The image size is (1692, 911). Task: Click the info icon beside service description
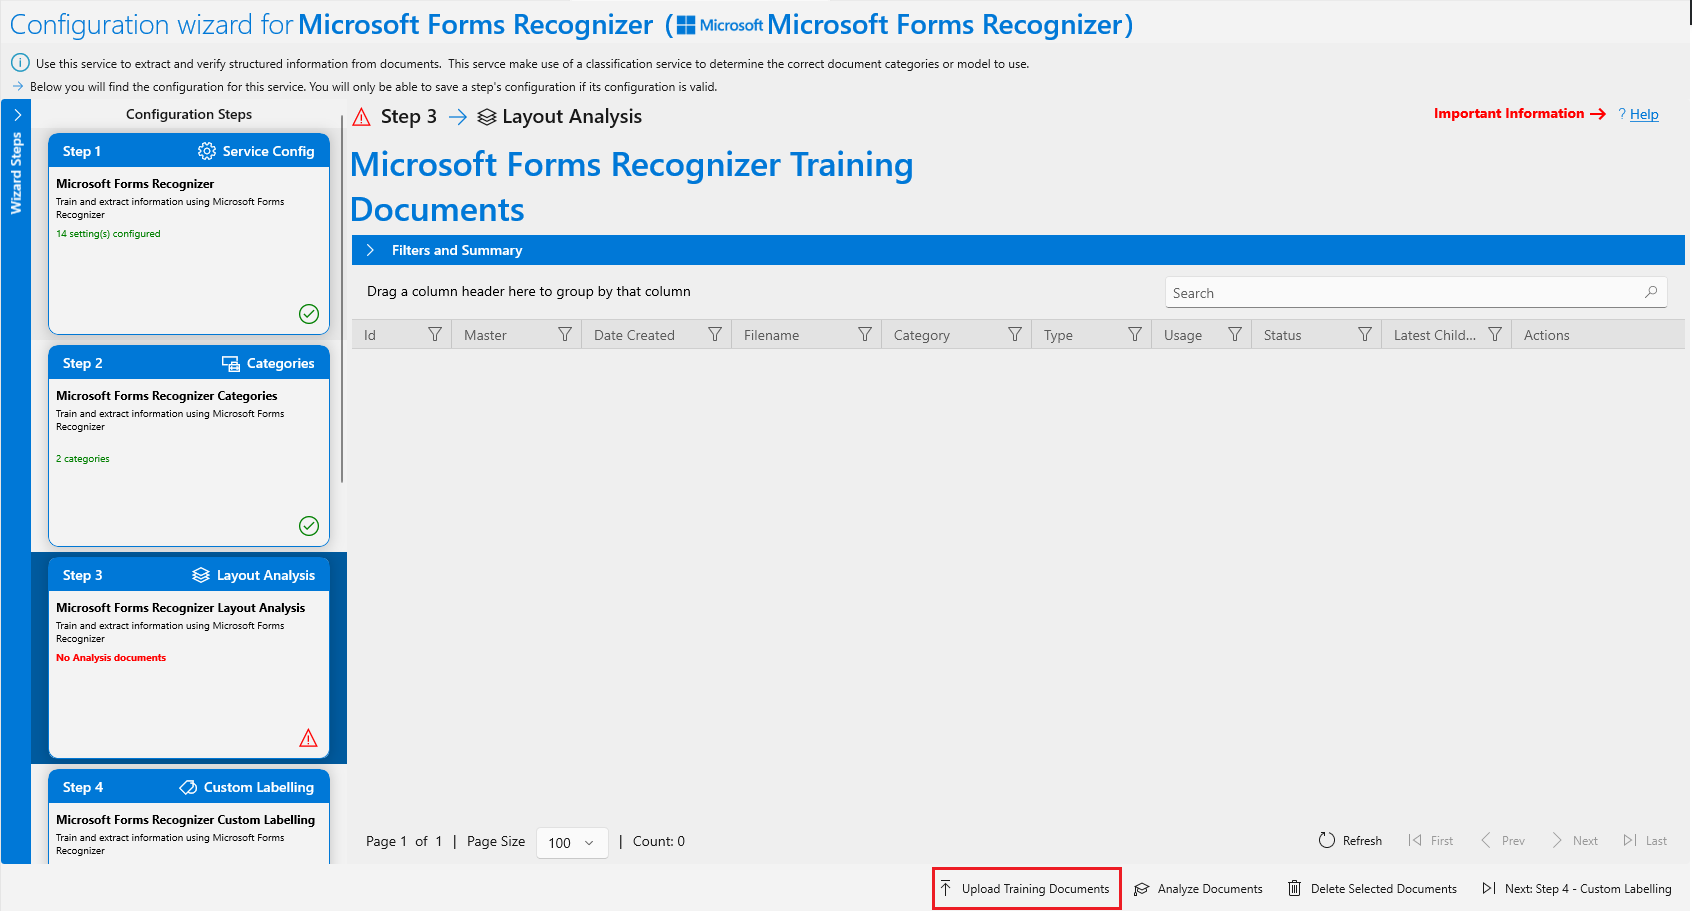point(20,63)
